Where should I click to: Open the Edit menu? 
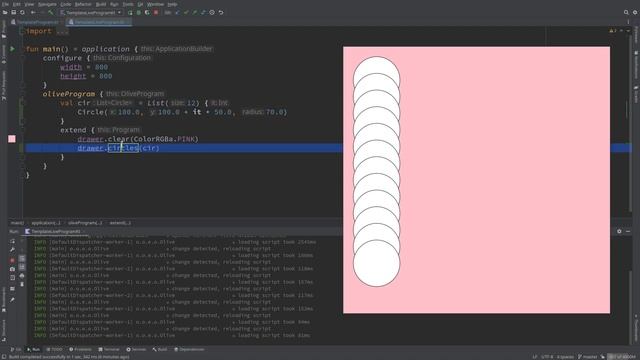[x=16, y=4]
